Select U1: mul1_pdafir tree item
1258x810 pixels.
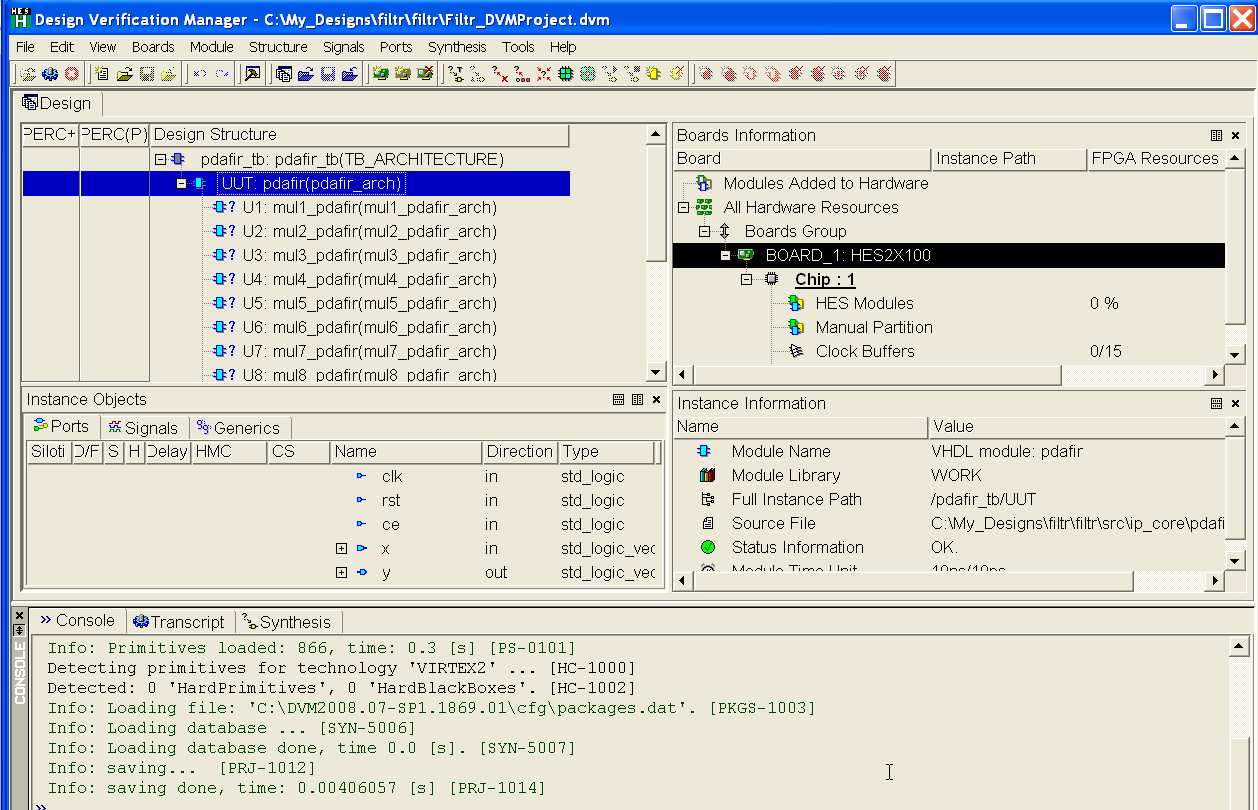(369, 207)
